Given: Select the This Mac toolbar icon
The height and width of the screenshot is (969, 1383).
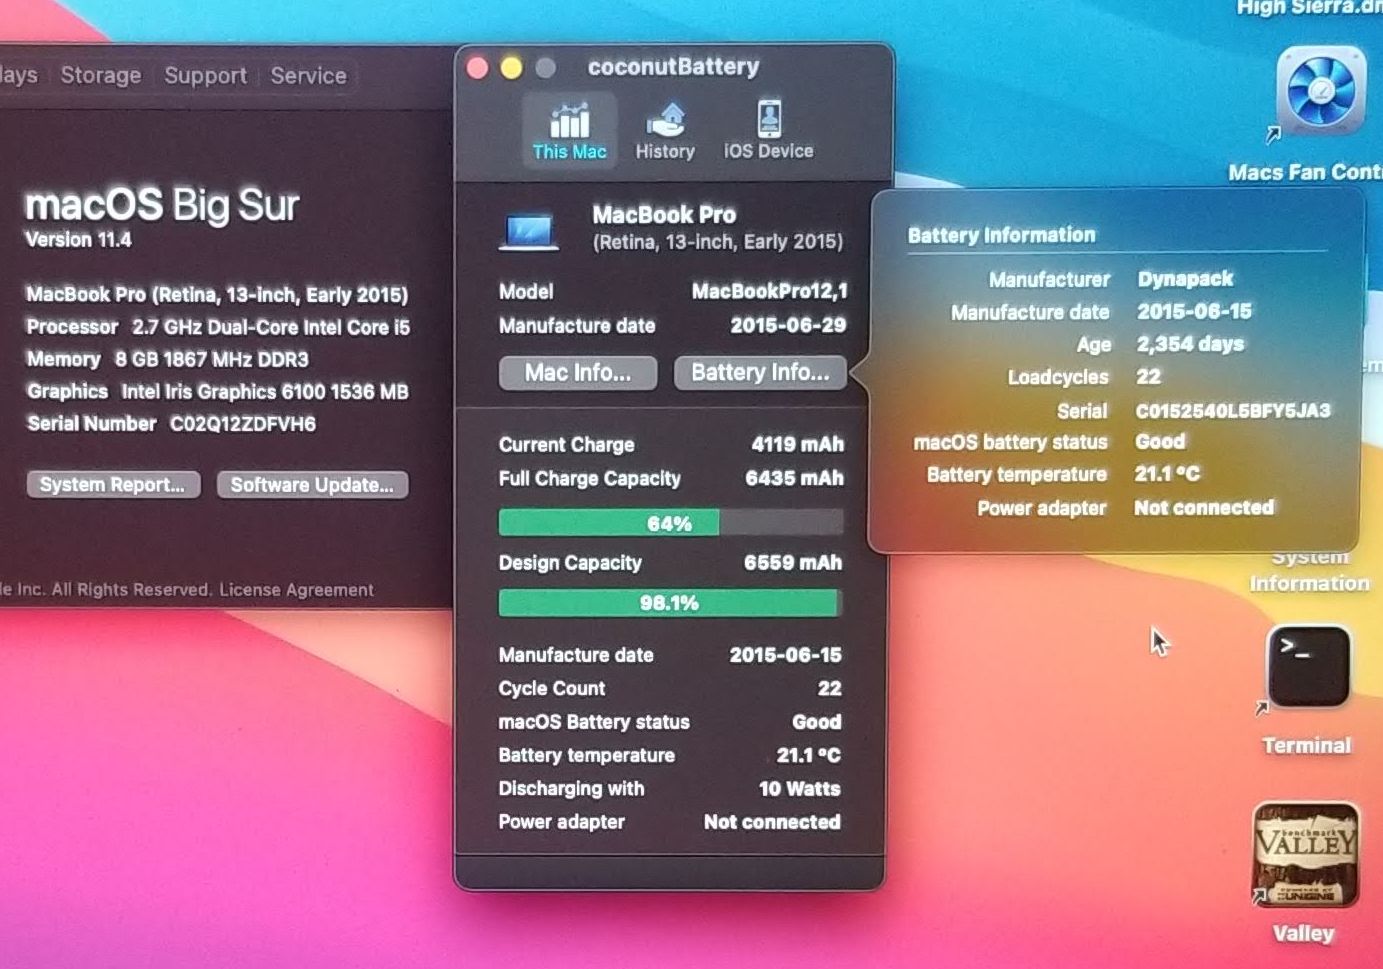Looking at the screenshot, I should point(569,131).
